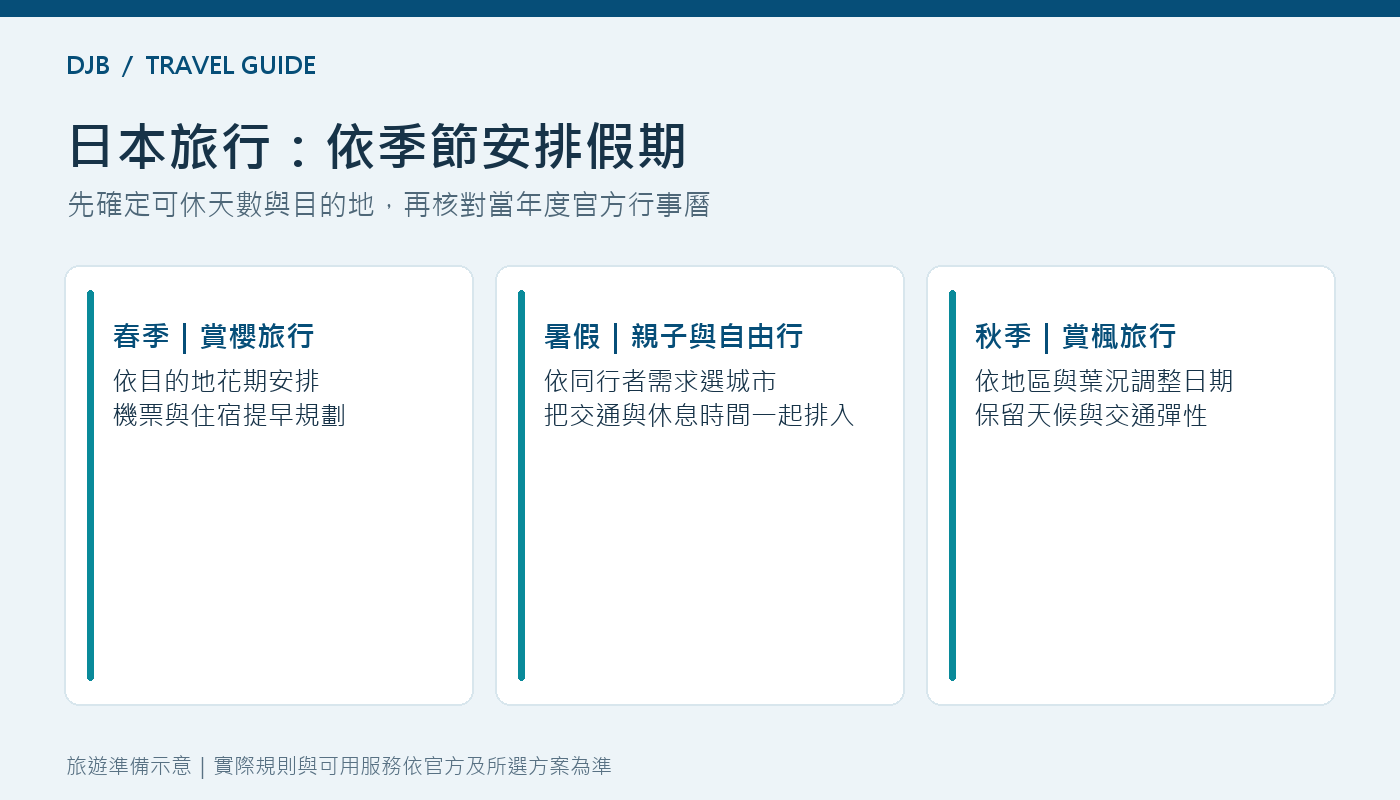Click the line 依同行者需求選城市

coord(661,381)
